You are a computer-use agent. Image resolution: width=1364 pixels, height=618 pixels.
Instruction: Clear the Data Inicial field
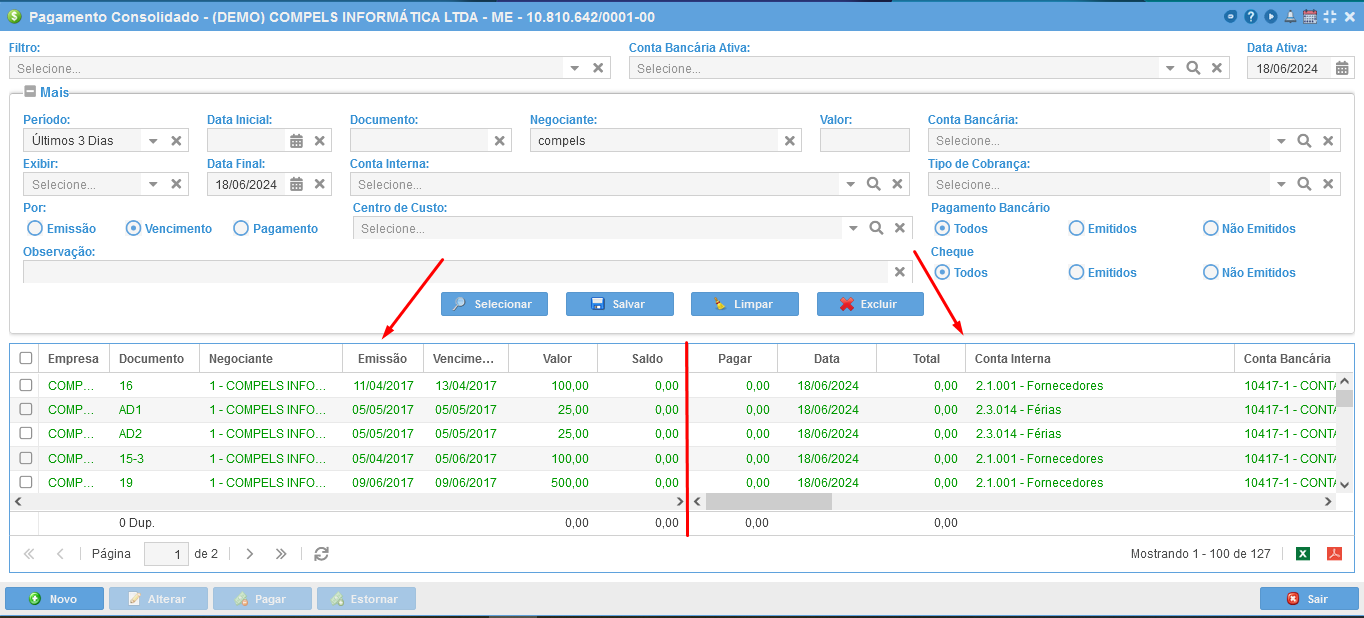(320, 140)
